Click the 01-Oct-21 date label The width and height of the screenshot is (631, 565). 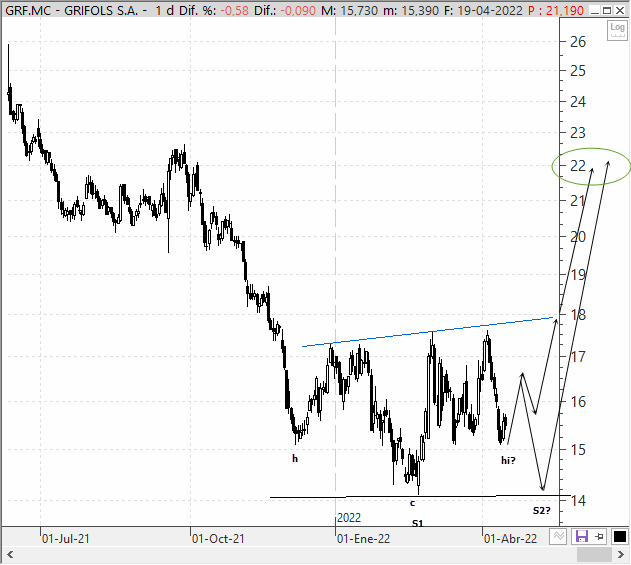[218, 538]
